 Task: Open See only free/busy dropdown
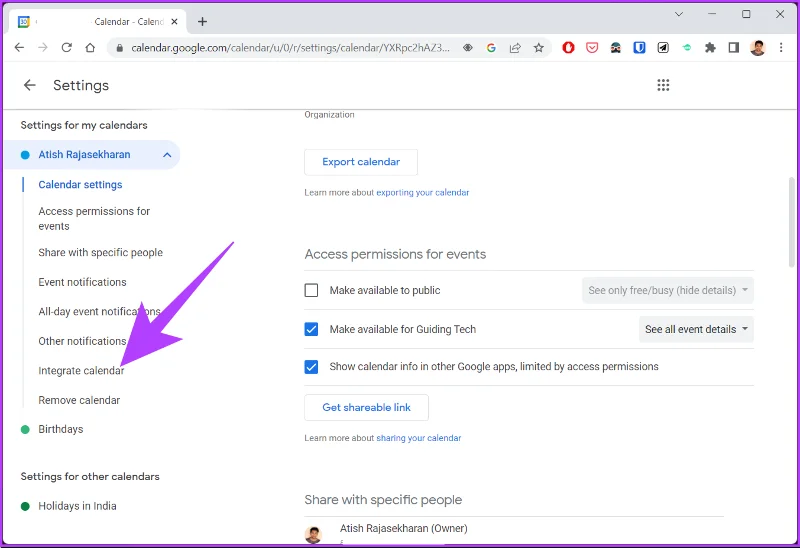point(668,290)
